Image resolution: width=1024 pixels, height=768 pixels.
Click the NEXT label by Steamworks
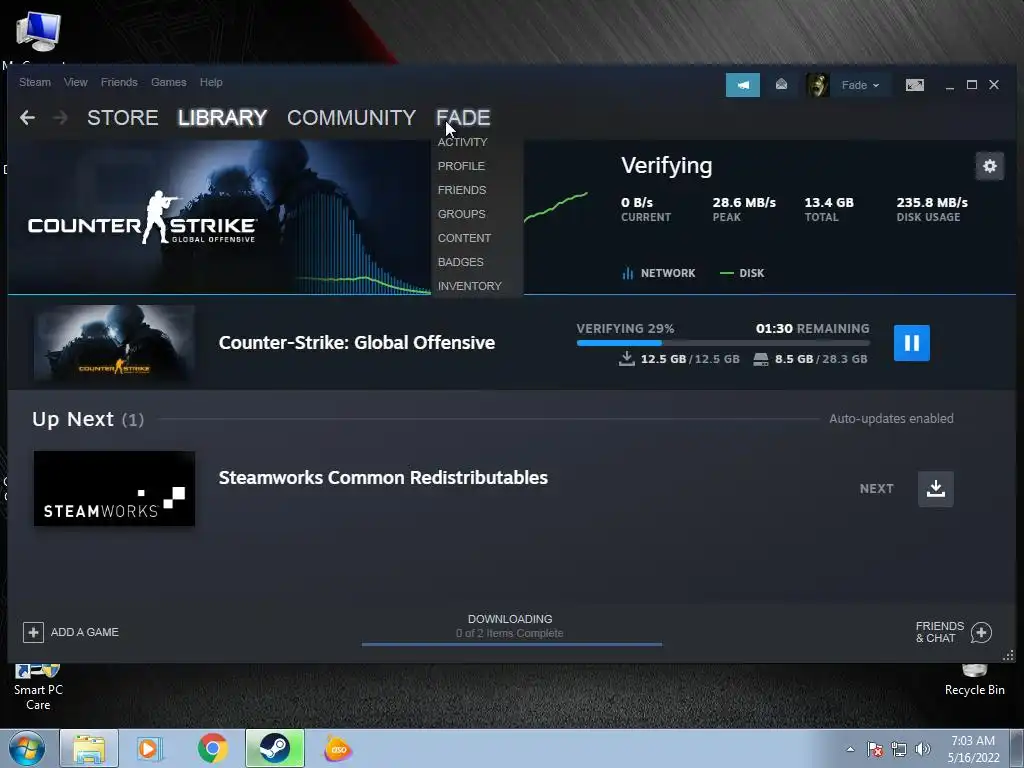coord(876,488)
